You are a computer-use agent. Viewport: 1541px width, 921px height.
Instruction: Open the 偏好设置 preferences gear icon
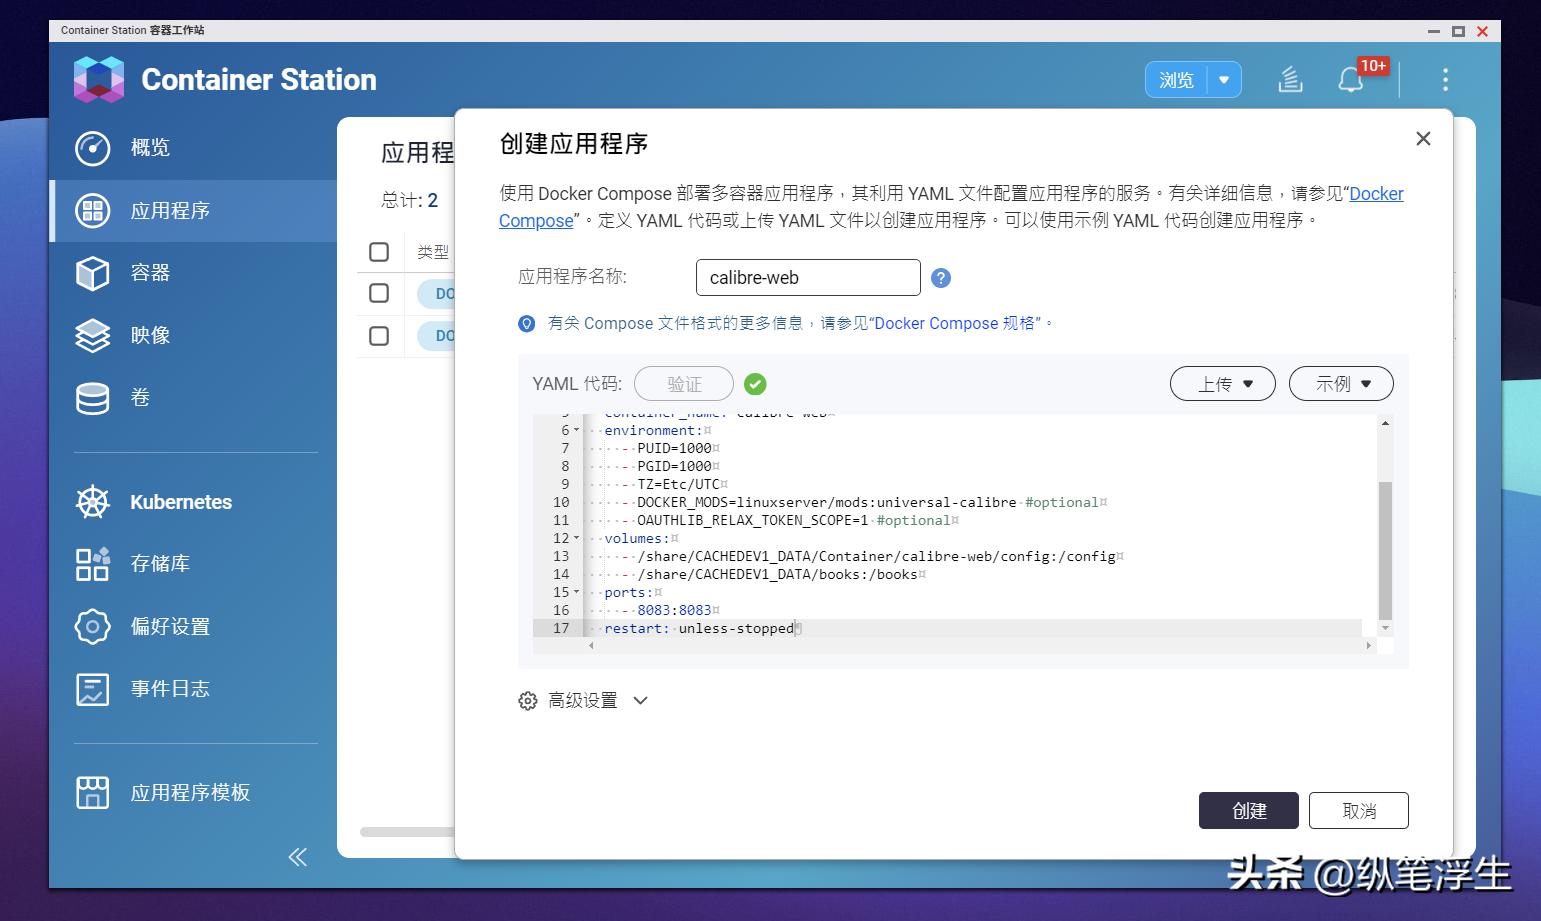click(93, 627)
